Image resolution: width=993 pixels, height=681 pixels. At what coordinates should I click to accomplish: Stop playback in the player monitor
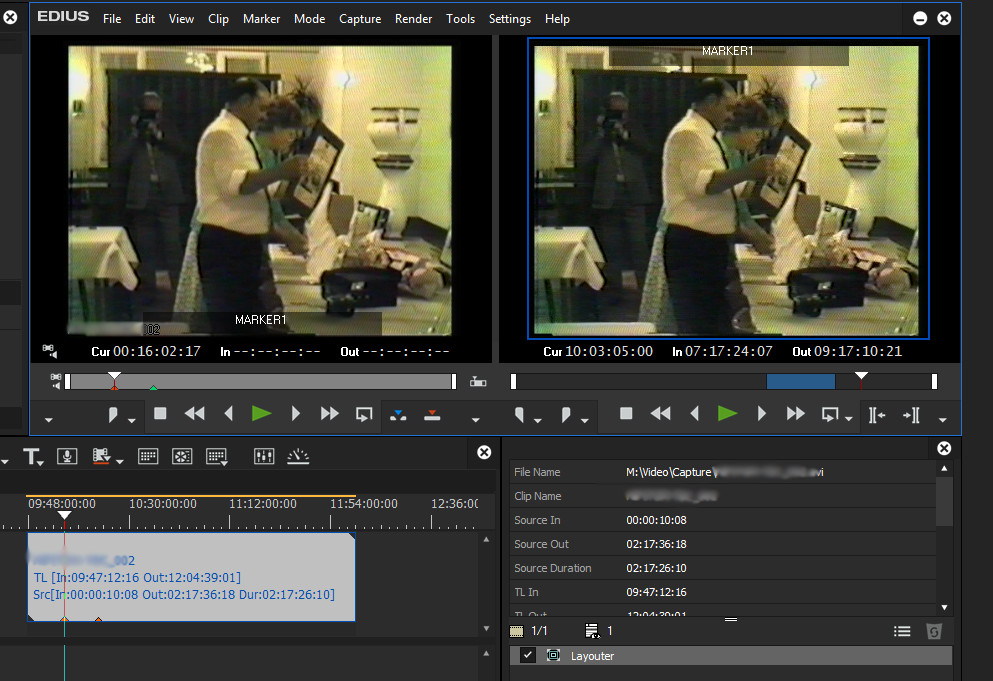click(160, 414)
